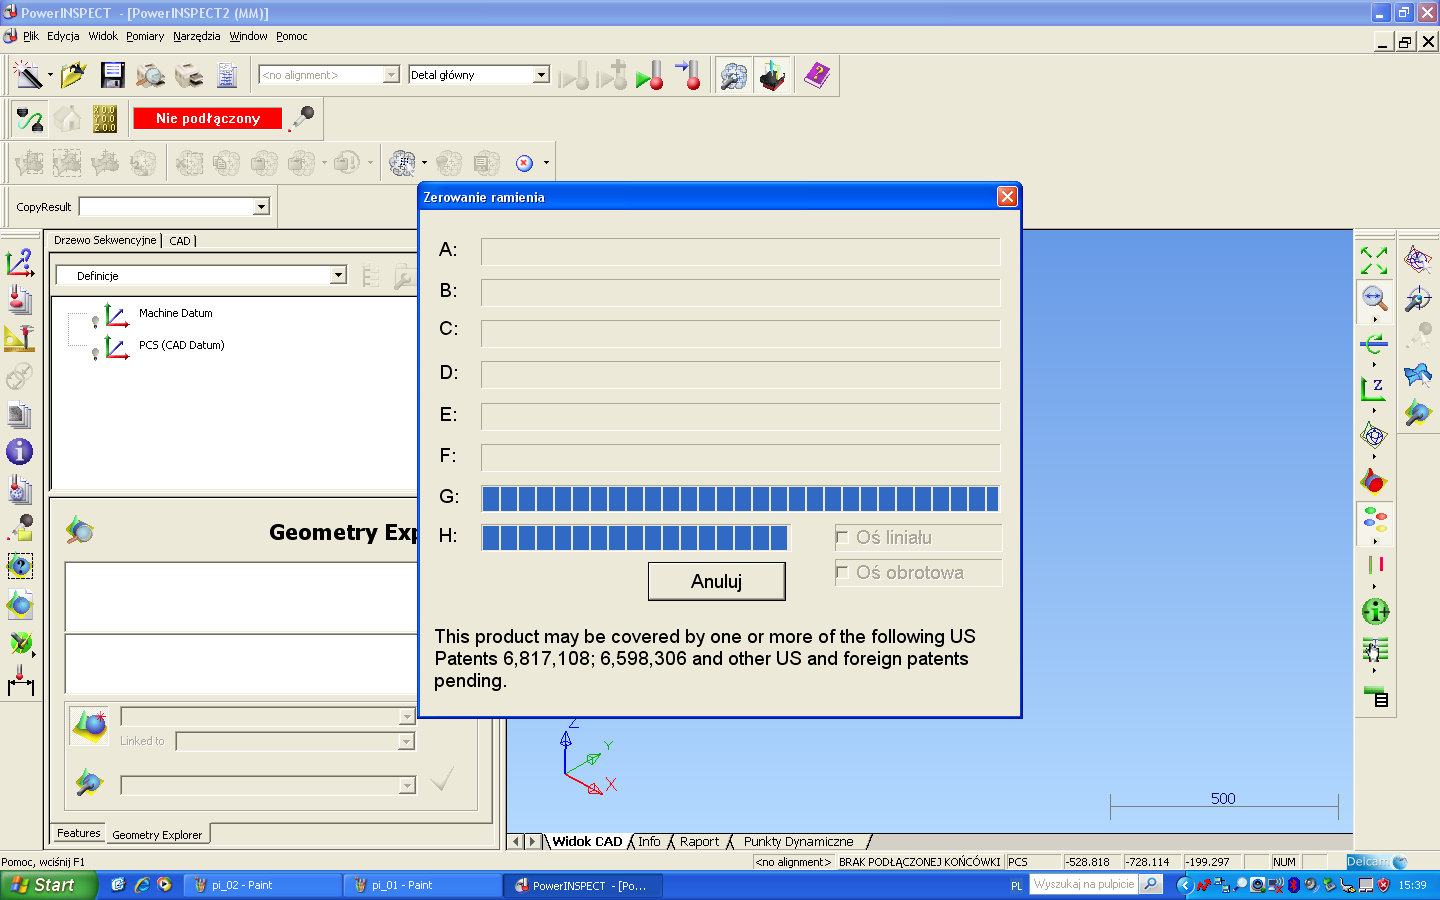
Task: Click the green information icon on right
Action: coord(1375,611)
